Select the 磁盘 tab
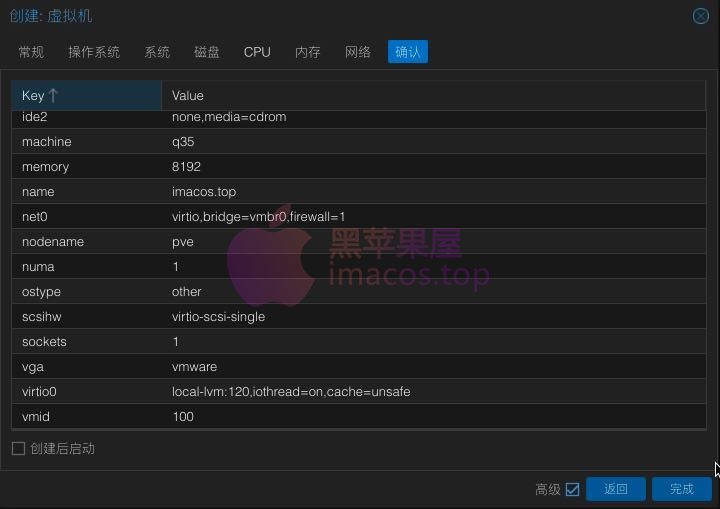The height and width of the screenshot is (509, 720). 207,52
